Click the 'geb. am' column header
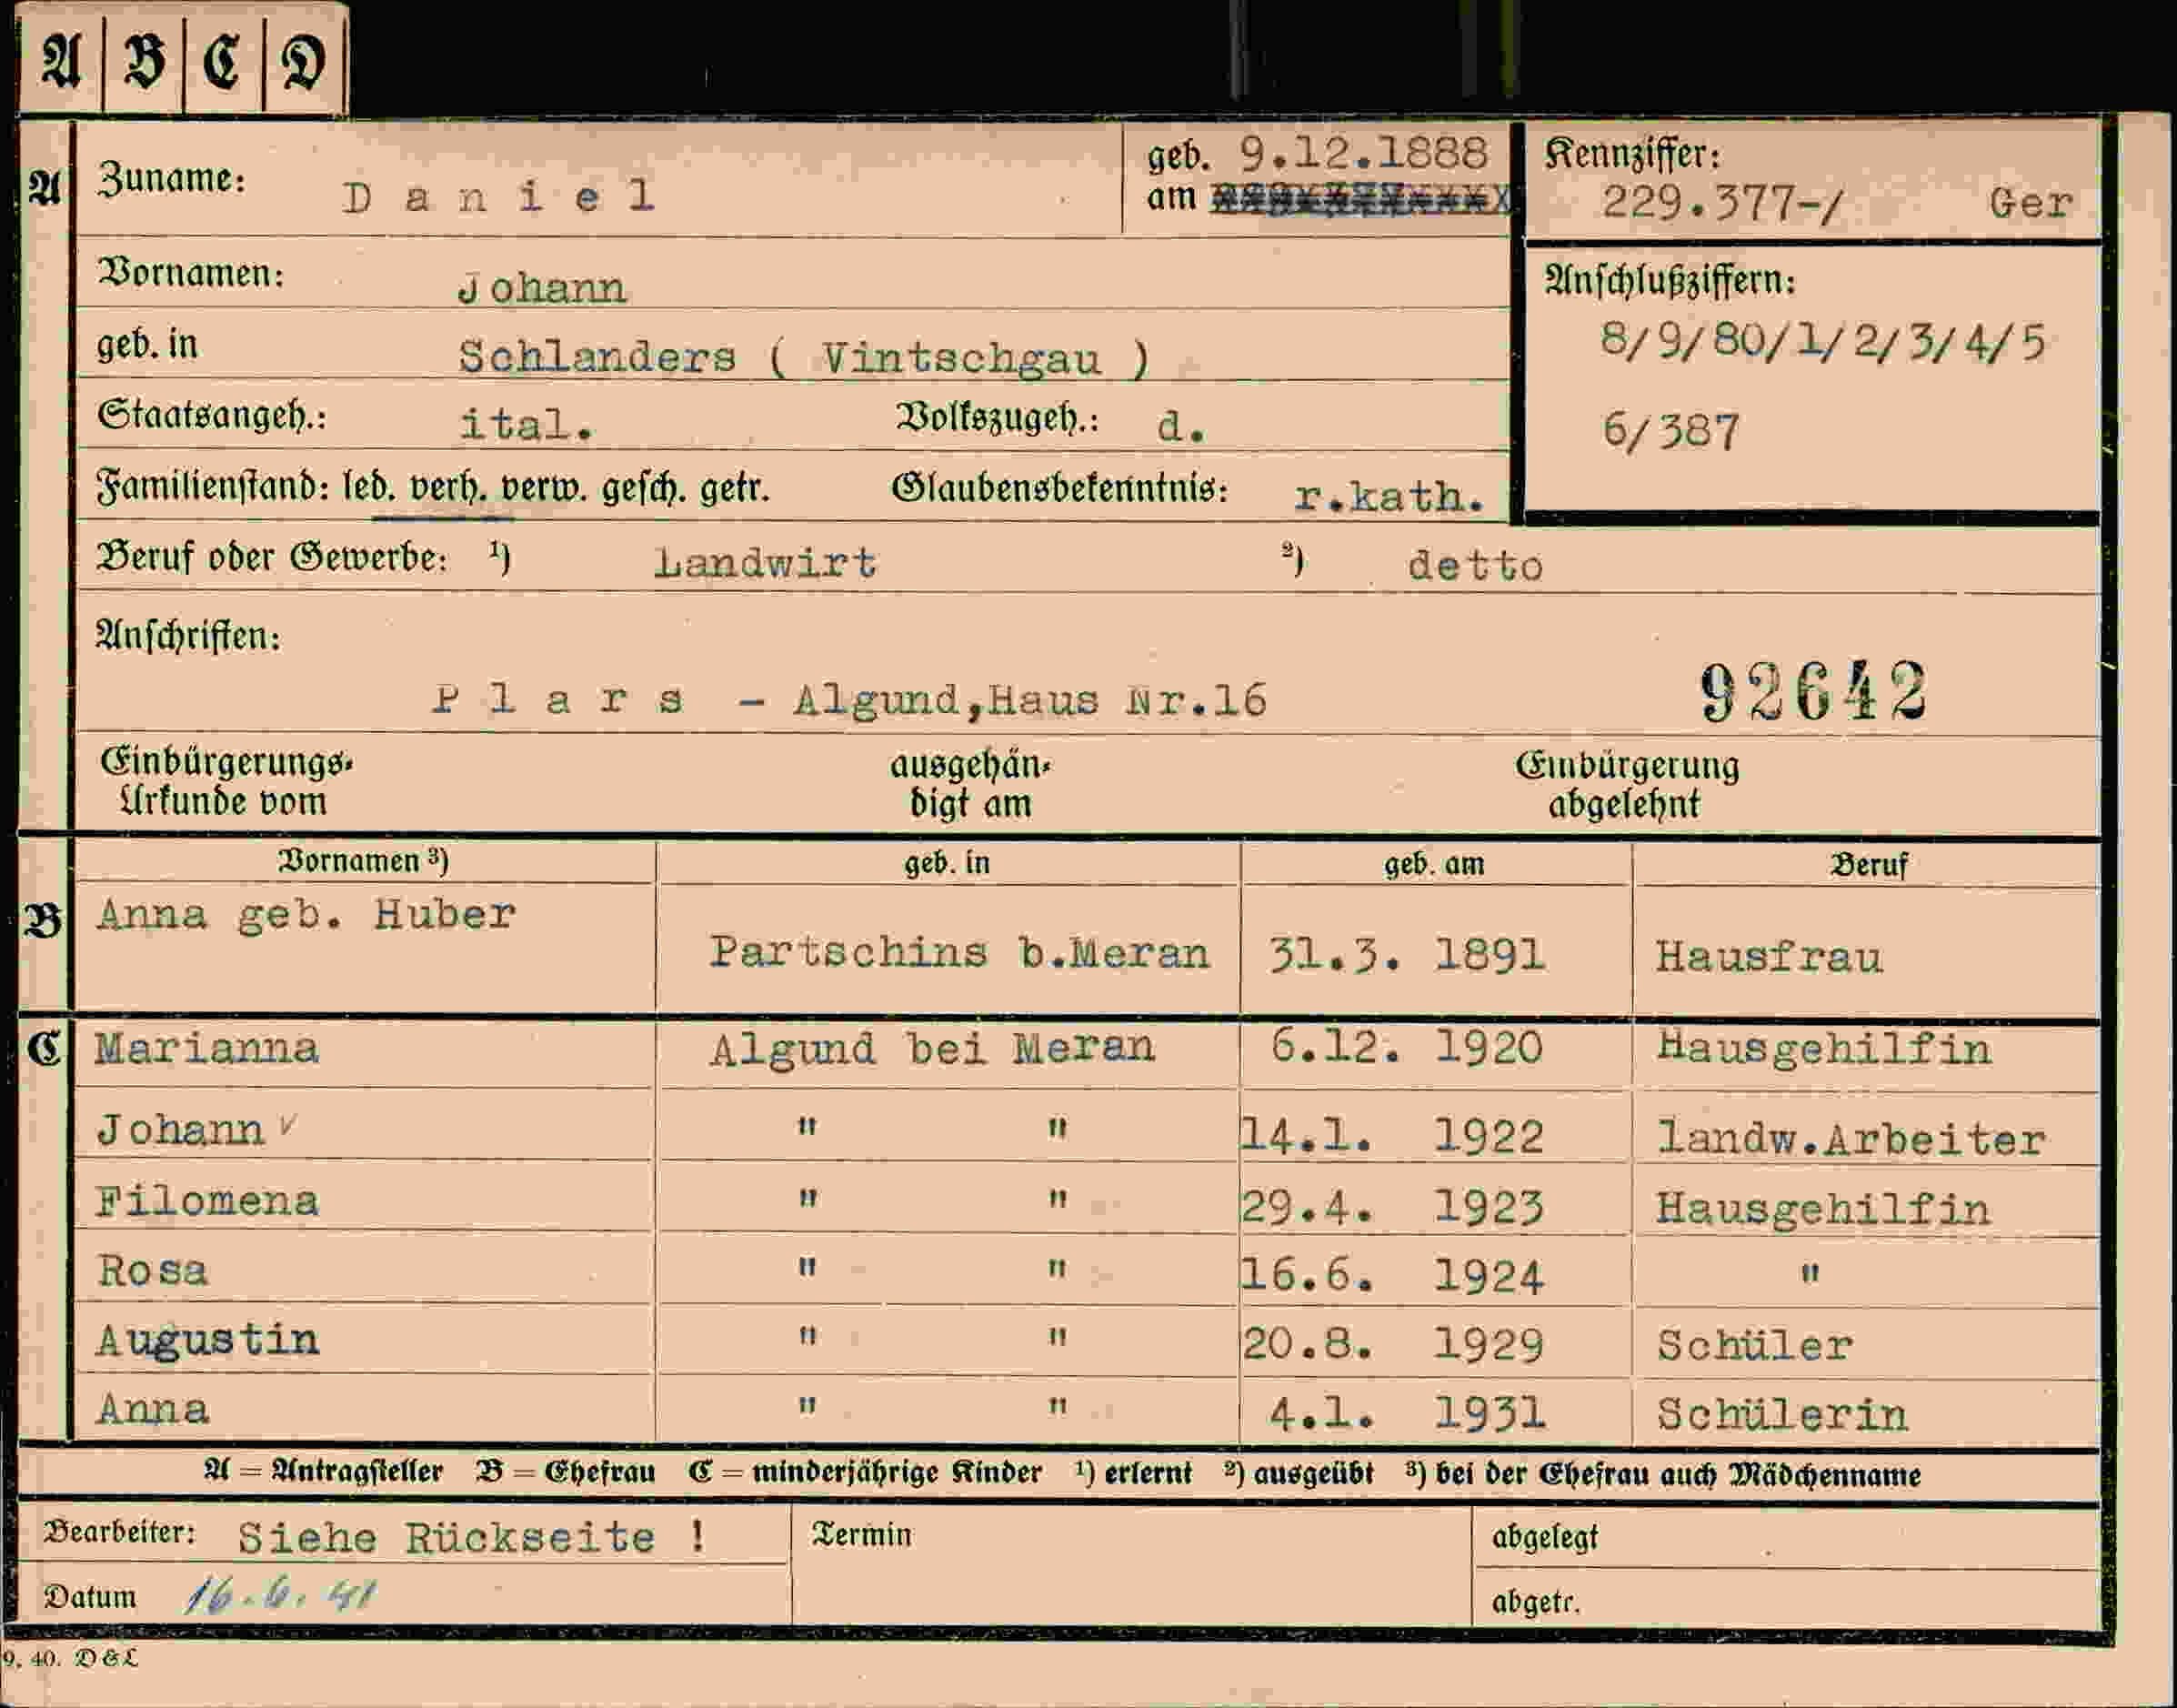Viewport: 2177px width, 1708px height. [1434, 864]
